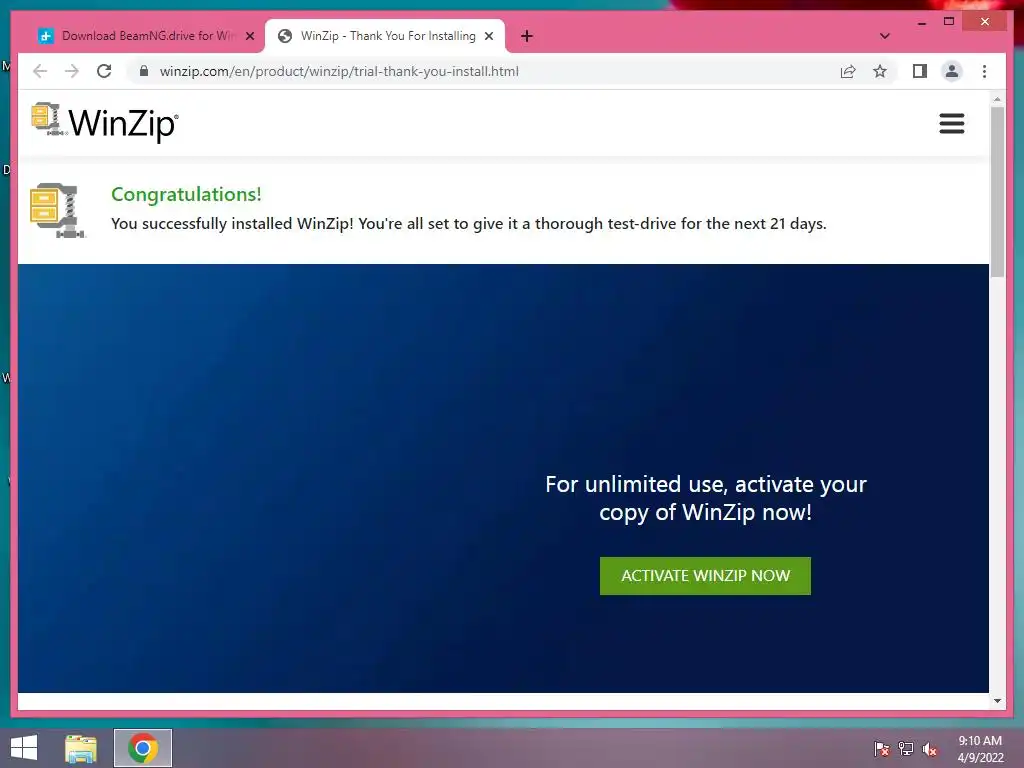Close the WinZip Thank You tab
The width and height of the screenshot is (1024, 768).
point(488,36)
